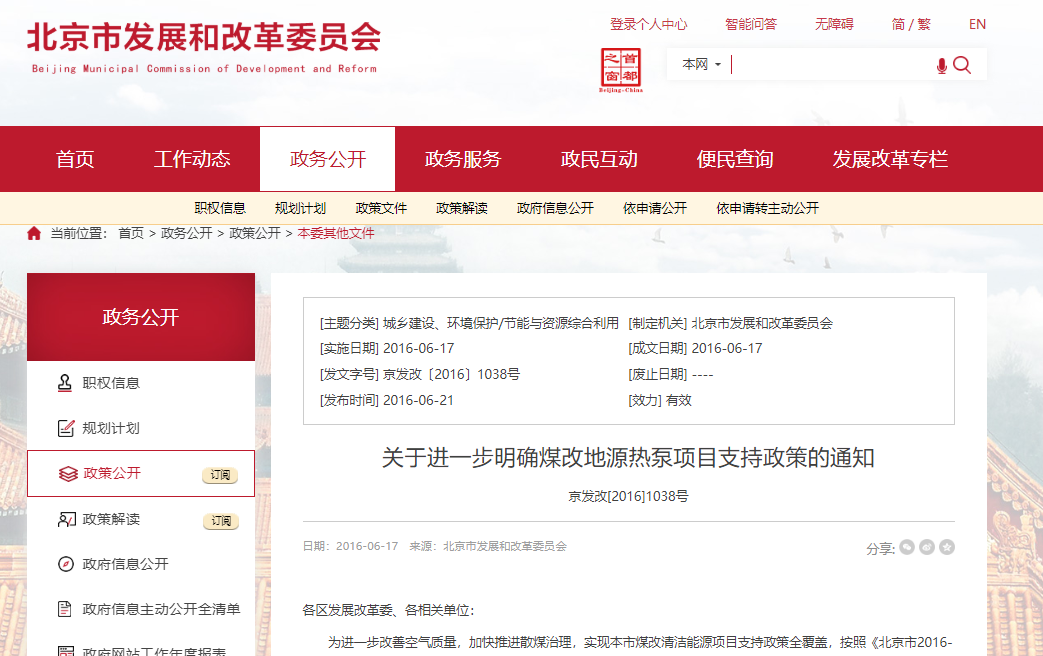Screen dimensions: 1043x656
Task: Open the 本网 search scope dropdown
Action: pyautogui.click(x=701, y=65)
